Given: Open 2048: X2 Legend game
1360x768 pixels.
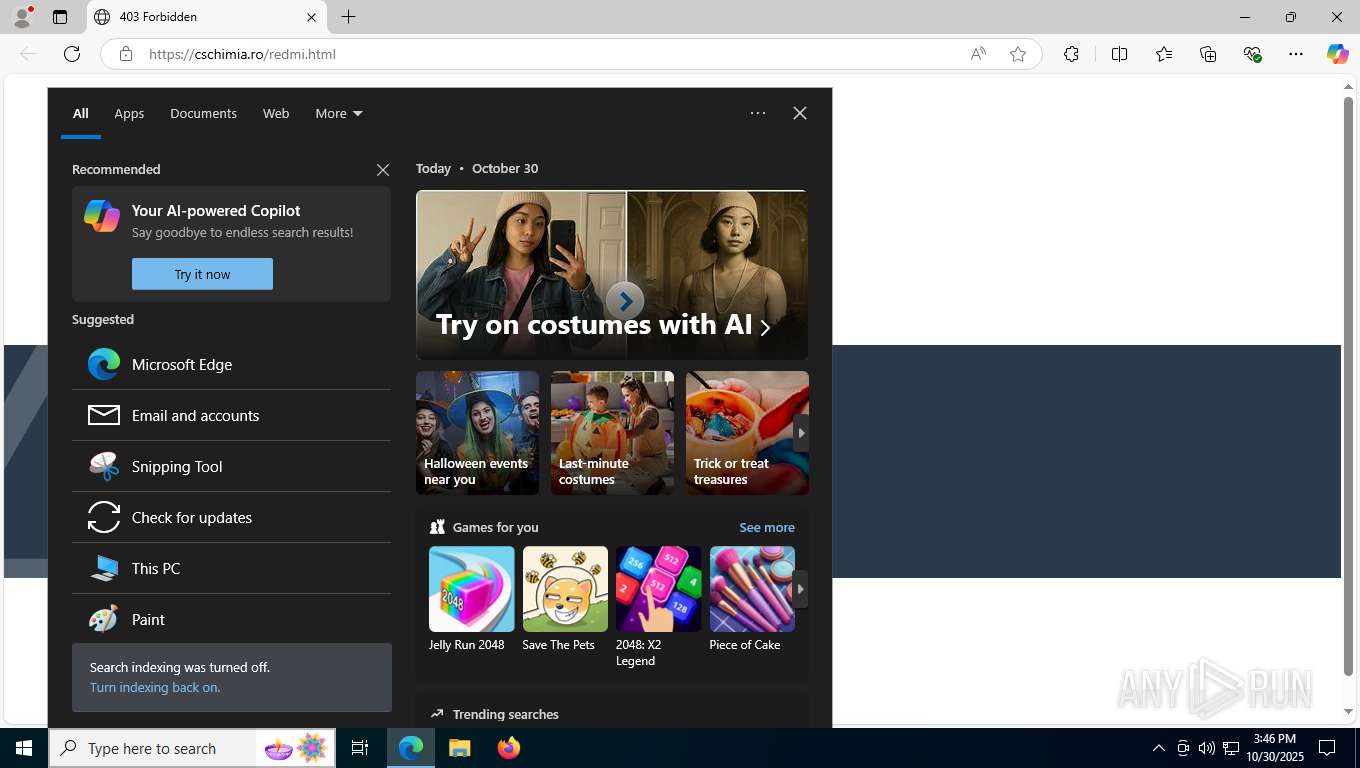Looking at the screenshot, I should [658, 607].
